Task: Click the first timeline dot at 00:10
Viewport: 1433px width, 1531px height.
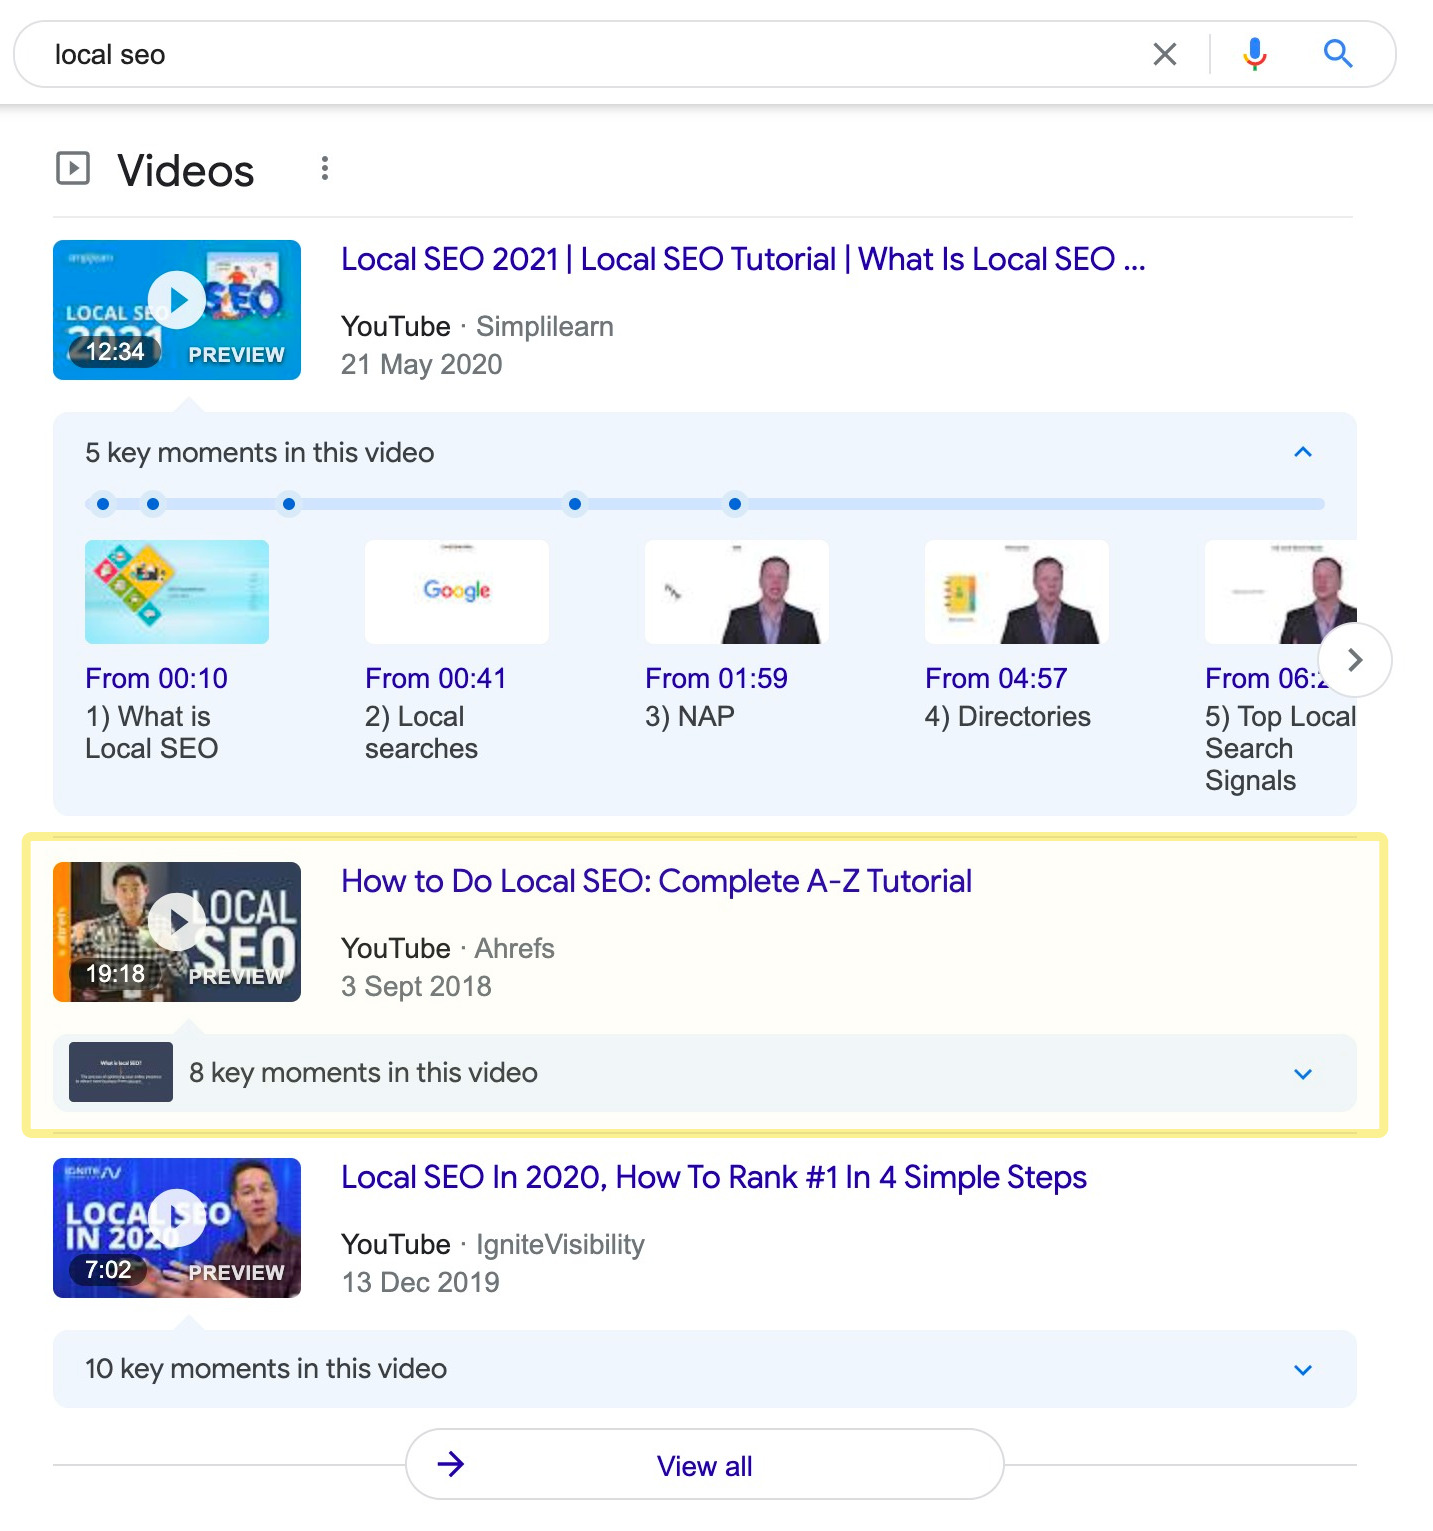Action: [103, 504]
